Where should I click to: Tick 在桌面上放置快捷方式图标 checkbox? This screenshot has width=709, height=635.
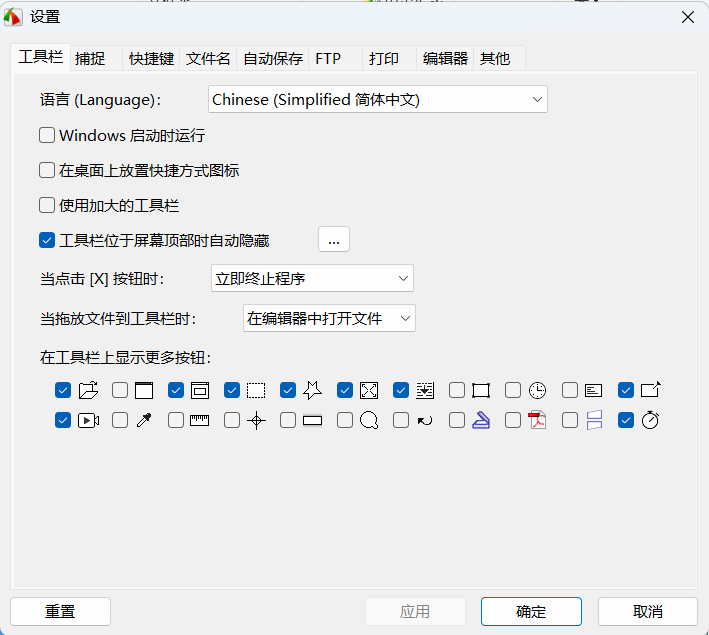pyautogui.click(x=47, y=171)
